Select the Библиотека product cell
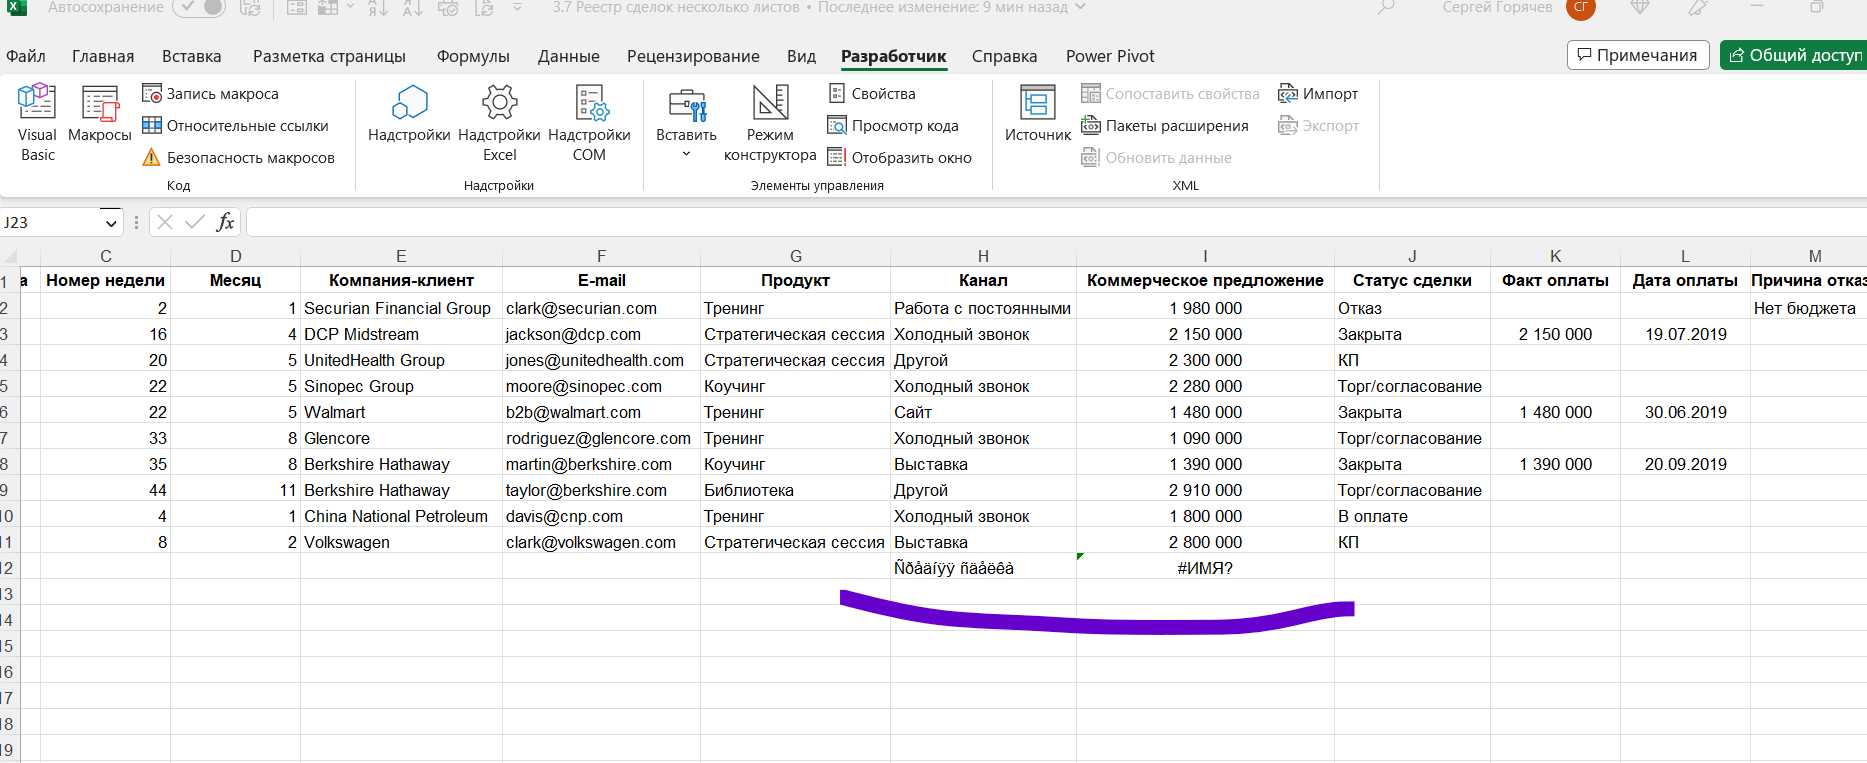1867x763 pixels. 795,490
